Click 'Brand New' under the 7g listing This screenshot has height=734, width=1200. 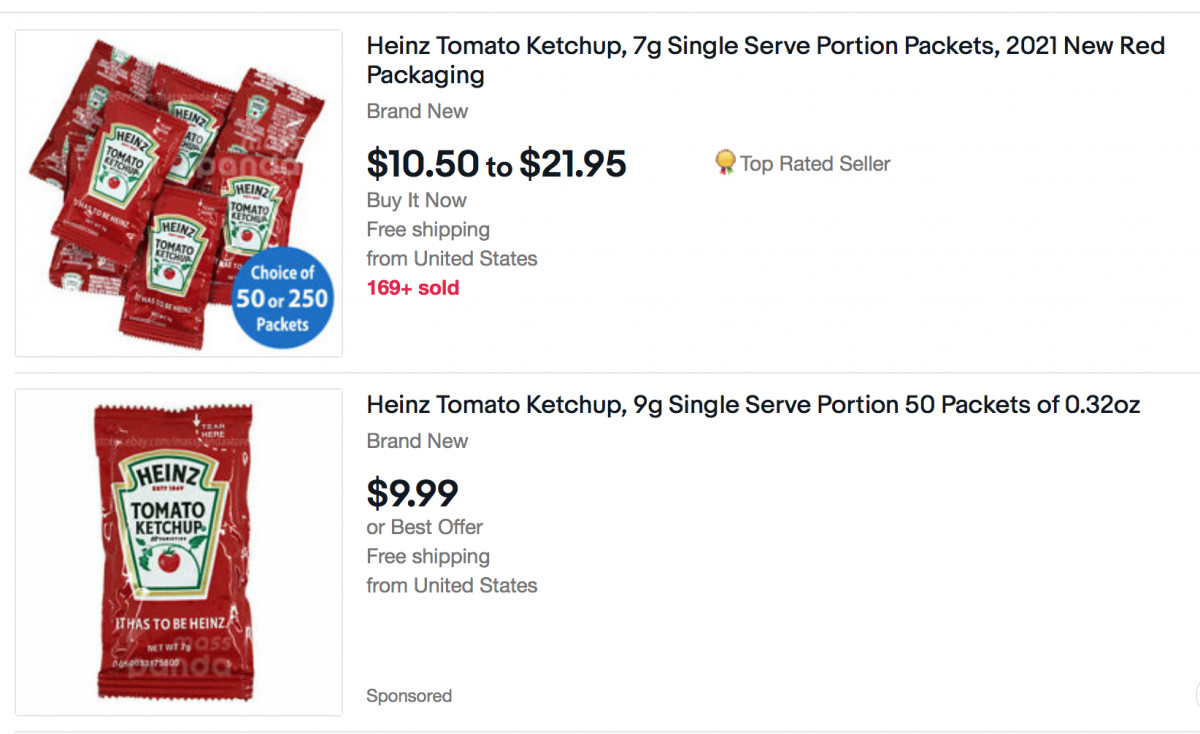point(417,111)
